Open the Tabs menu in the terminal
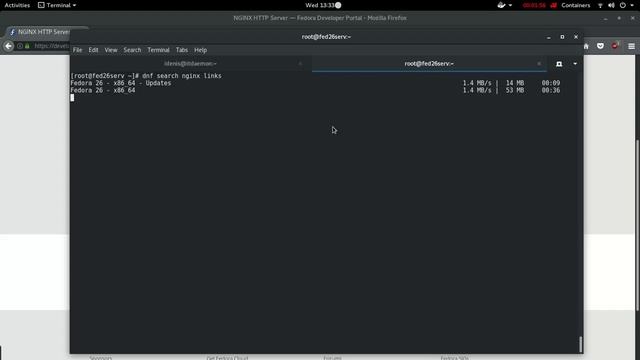 pyautogui.click(x=182, y=50)
